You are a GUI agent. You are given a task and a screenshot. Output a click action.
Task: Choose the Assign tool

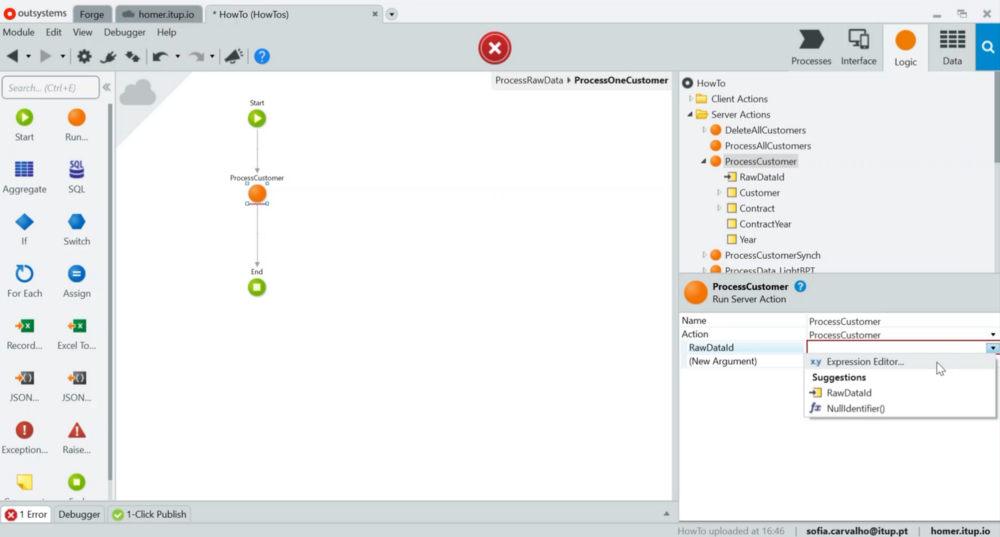coord(77,281)
